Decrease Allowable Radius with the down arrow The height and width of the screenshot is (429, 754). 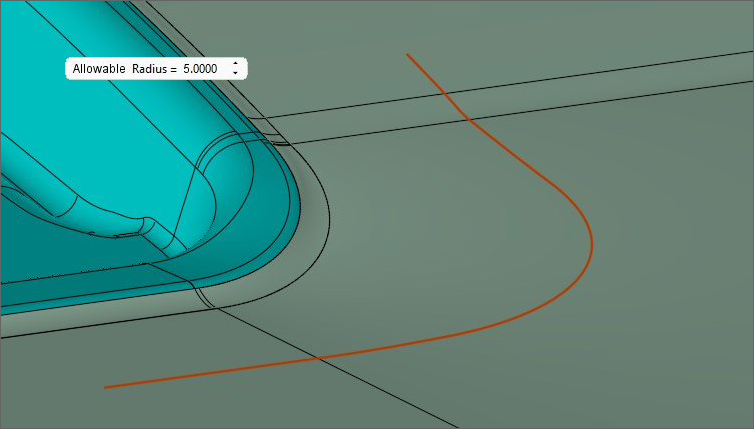pyautogui.click(x=235, y=73)
